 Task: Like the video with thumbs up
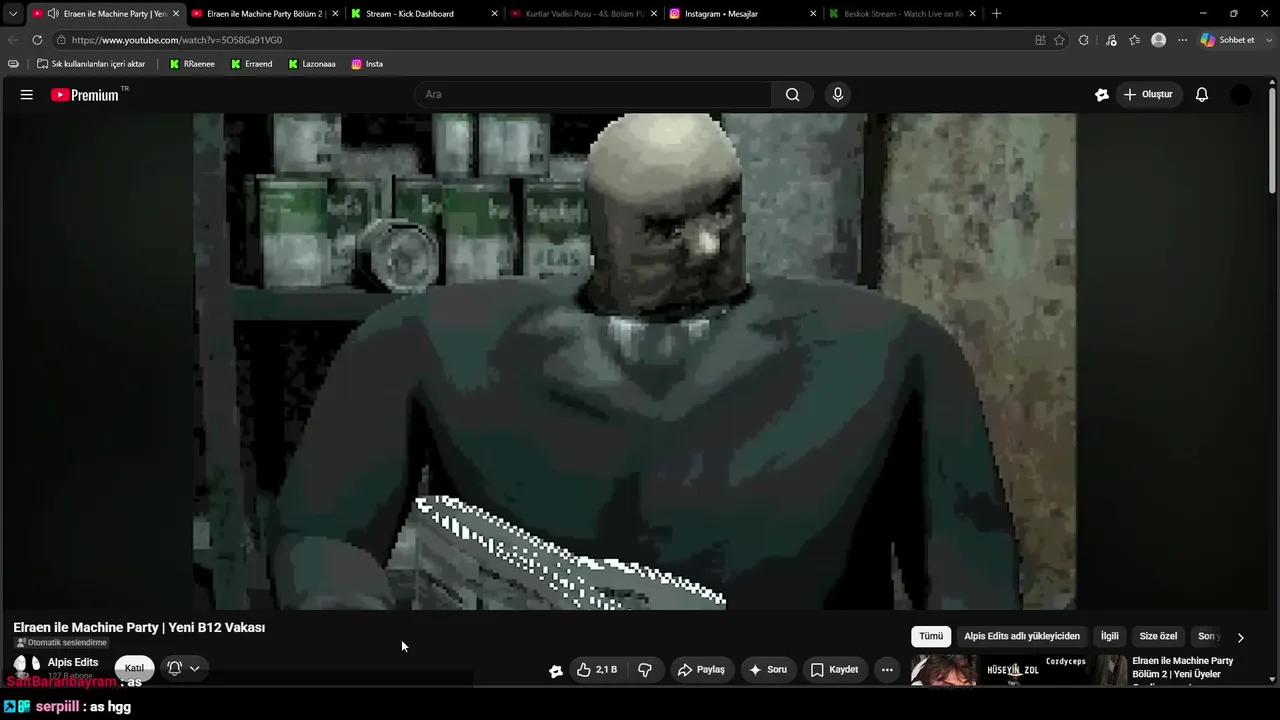pos(596,670)
